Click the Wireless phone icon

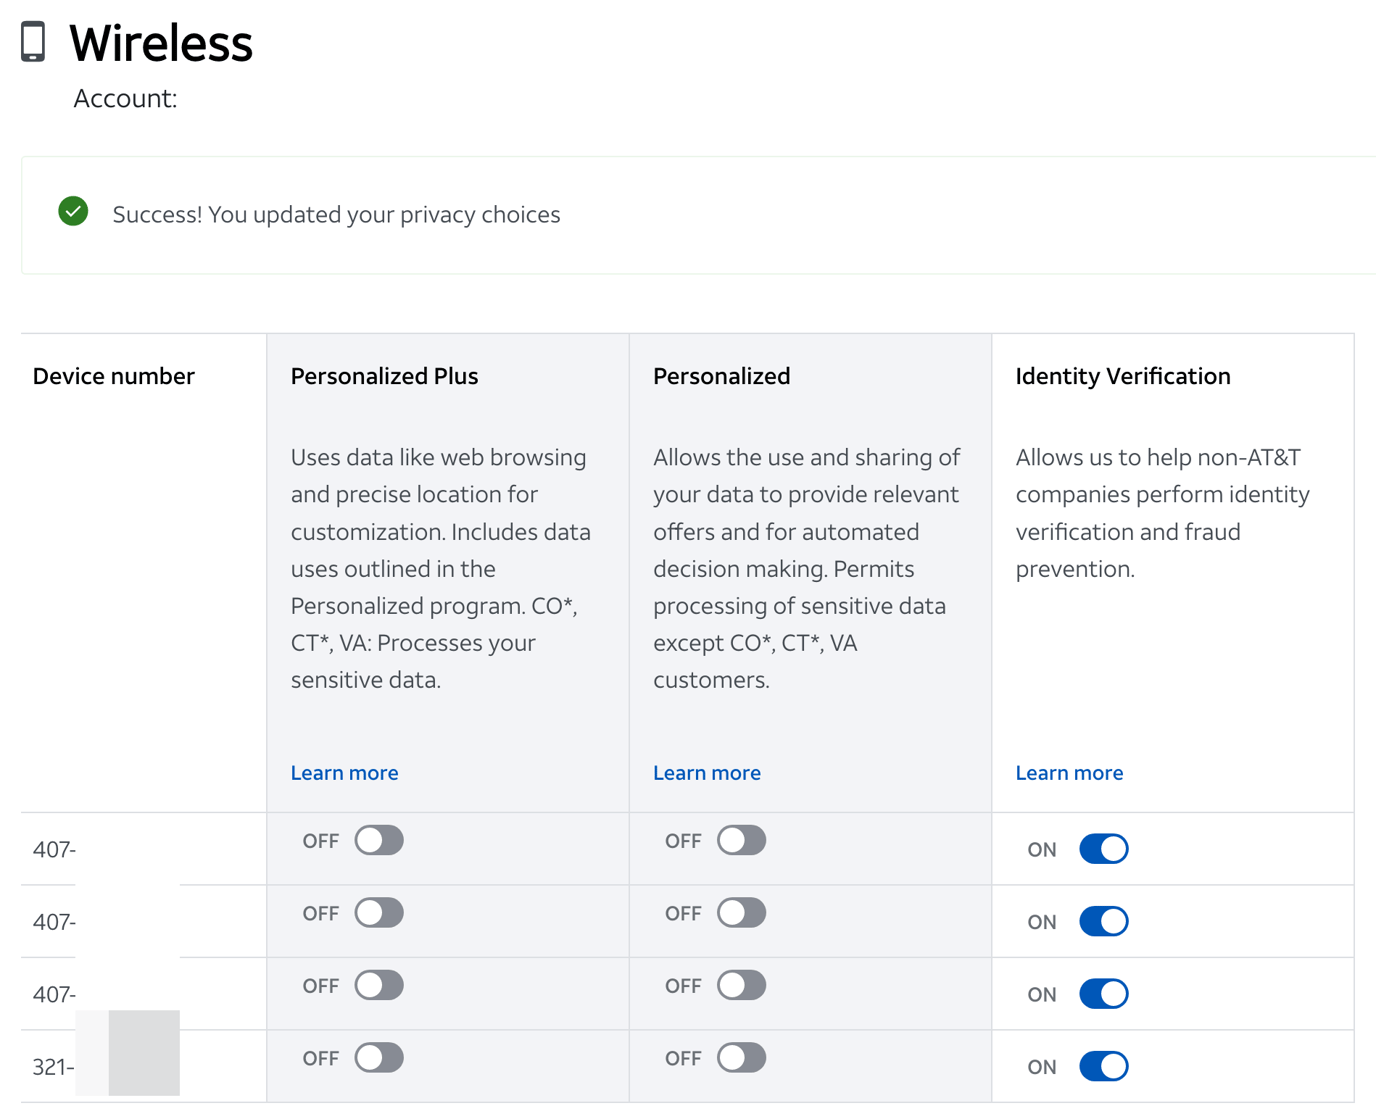(33, 42)
